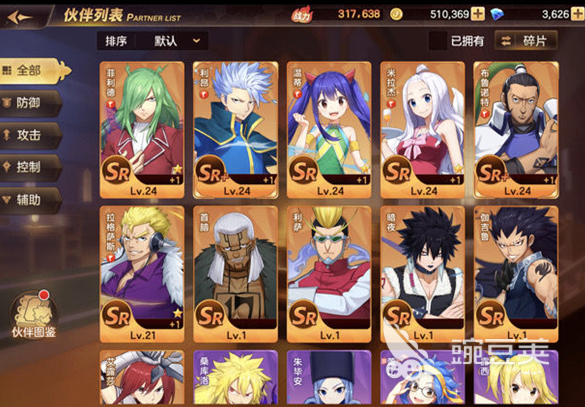
Task: Open the 伽吉鲁 partner card
Action: click(516, 274)
